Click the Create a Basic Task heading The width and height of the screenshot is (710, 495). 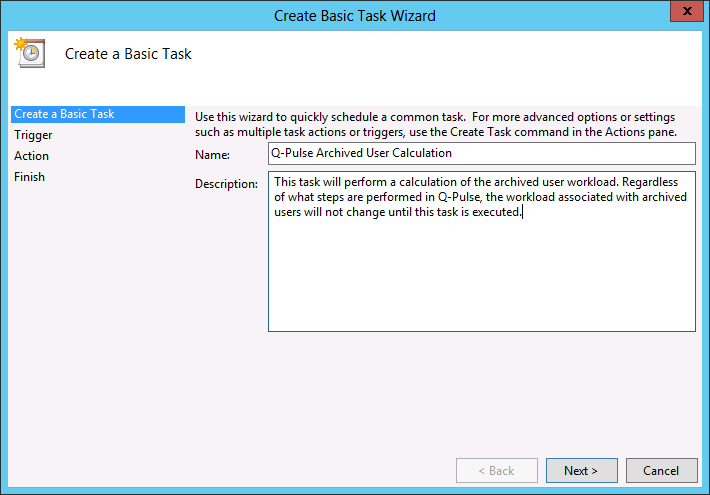(128, 54)
